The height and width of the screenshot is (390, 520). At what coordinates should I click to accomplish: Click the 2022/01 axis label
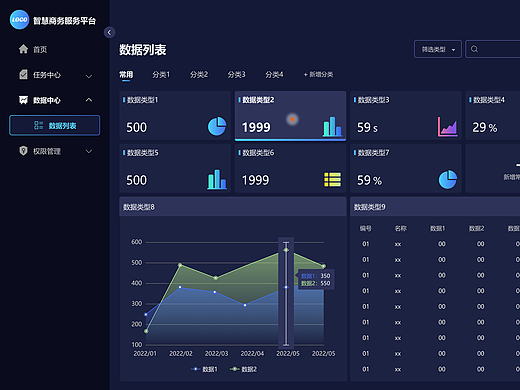[145, 353]
